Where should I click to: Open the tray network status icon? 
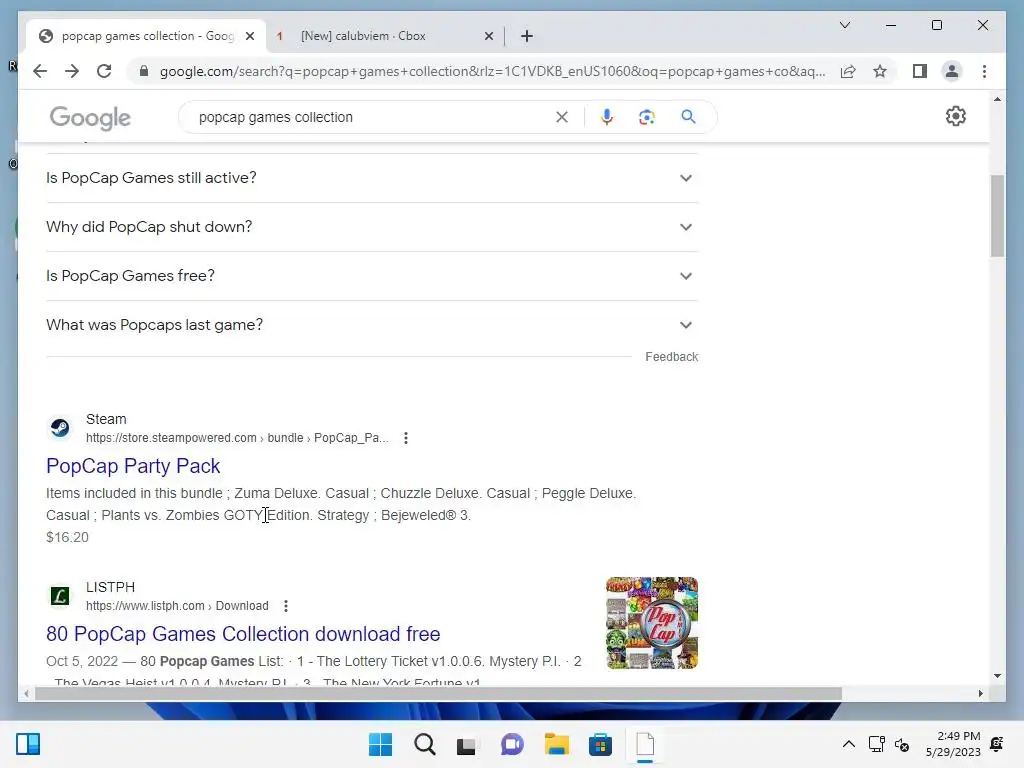(x=876, y=744)
